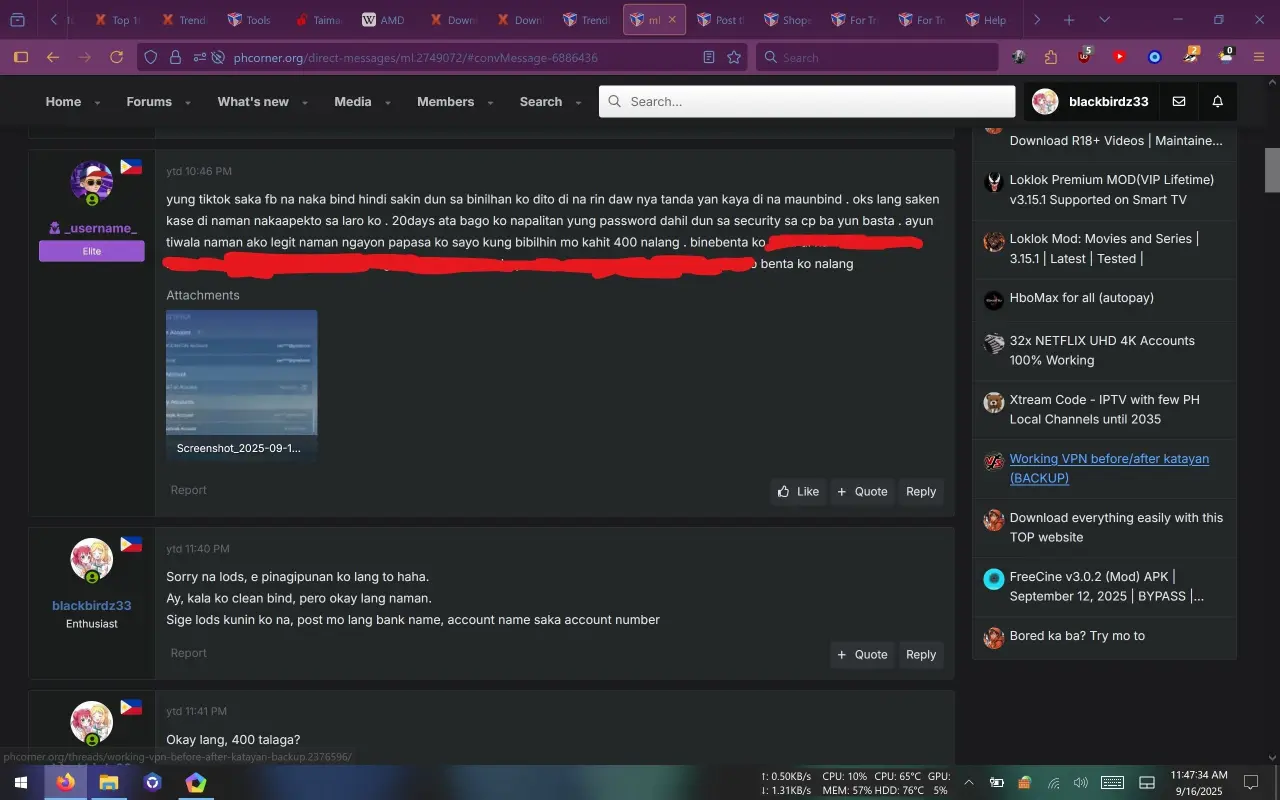
Task: Click _username_ avatar picture
Action: click(92, 182)
